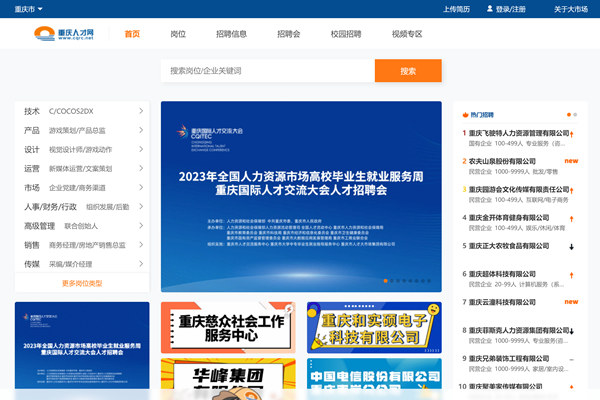Expand the 设计 category chevron

(x=141, y=149)
